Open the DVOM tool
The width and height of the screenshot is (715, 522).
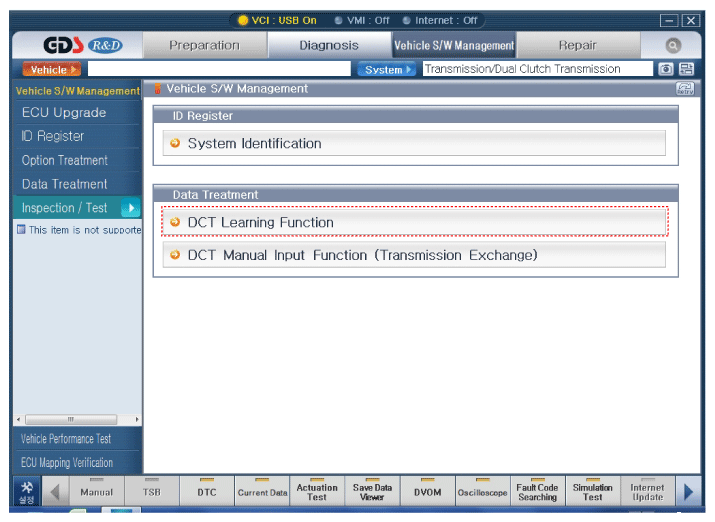click(x=427, y=491)
